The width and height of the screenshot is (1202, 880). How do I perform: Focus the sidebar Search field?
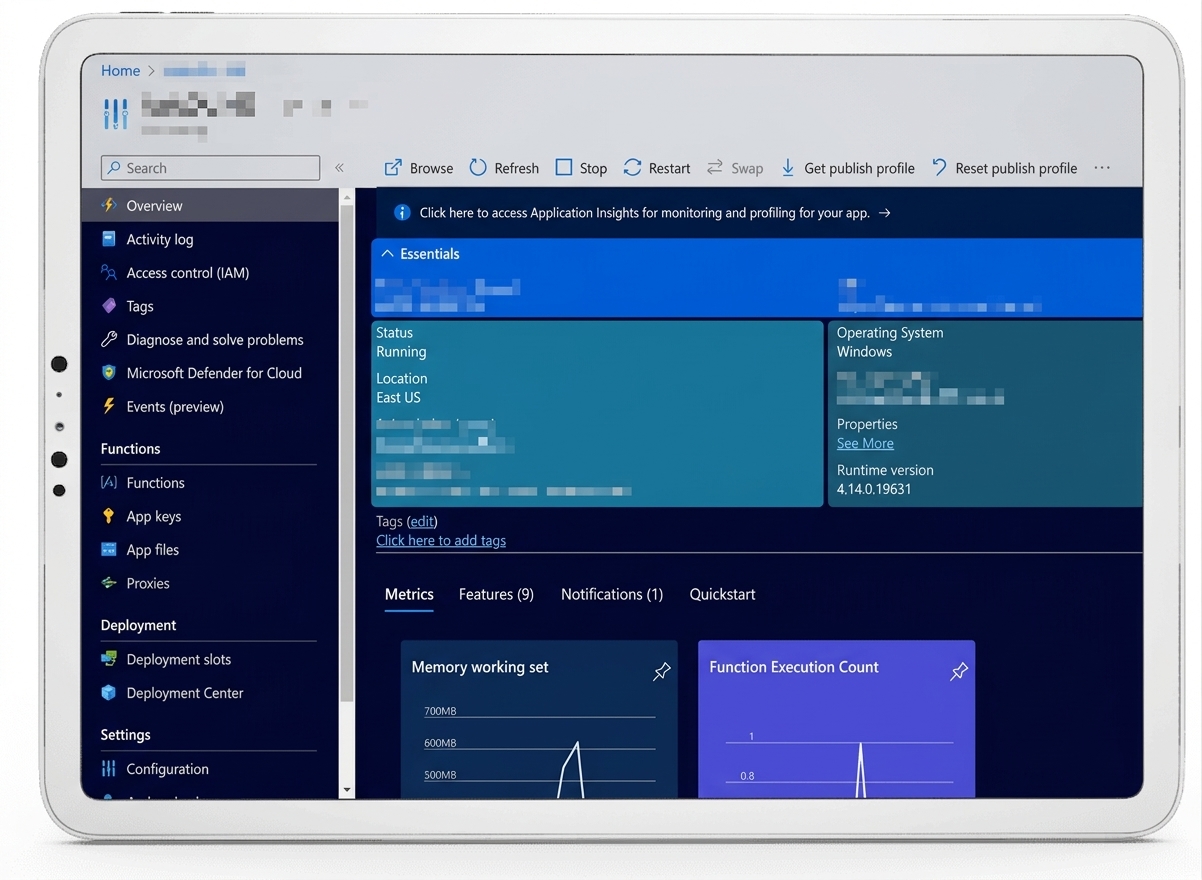[210, 168]
